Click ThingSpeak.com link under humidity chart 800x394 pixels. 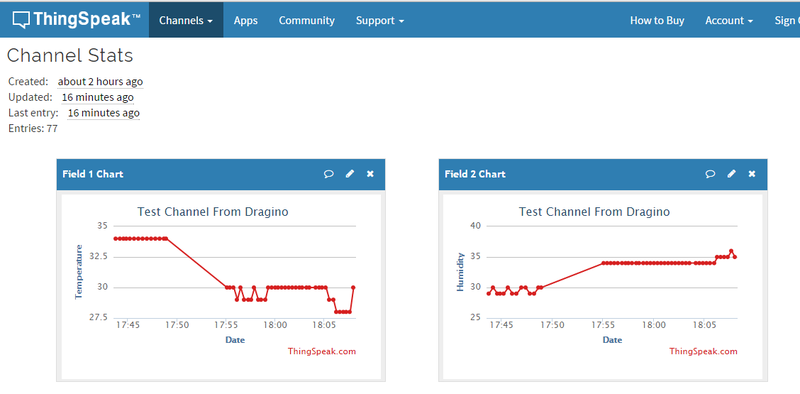[x=703, y=351]
